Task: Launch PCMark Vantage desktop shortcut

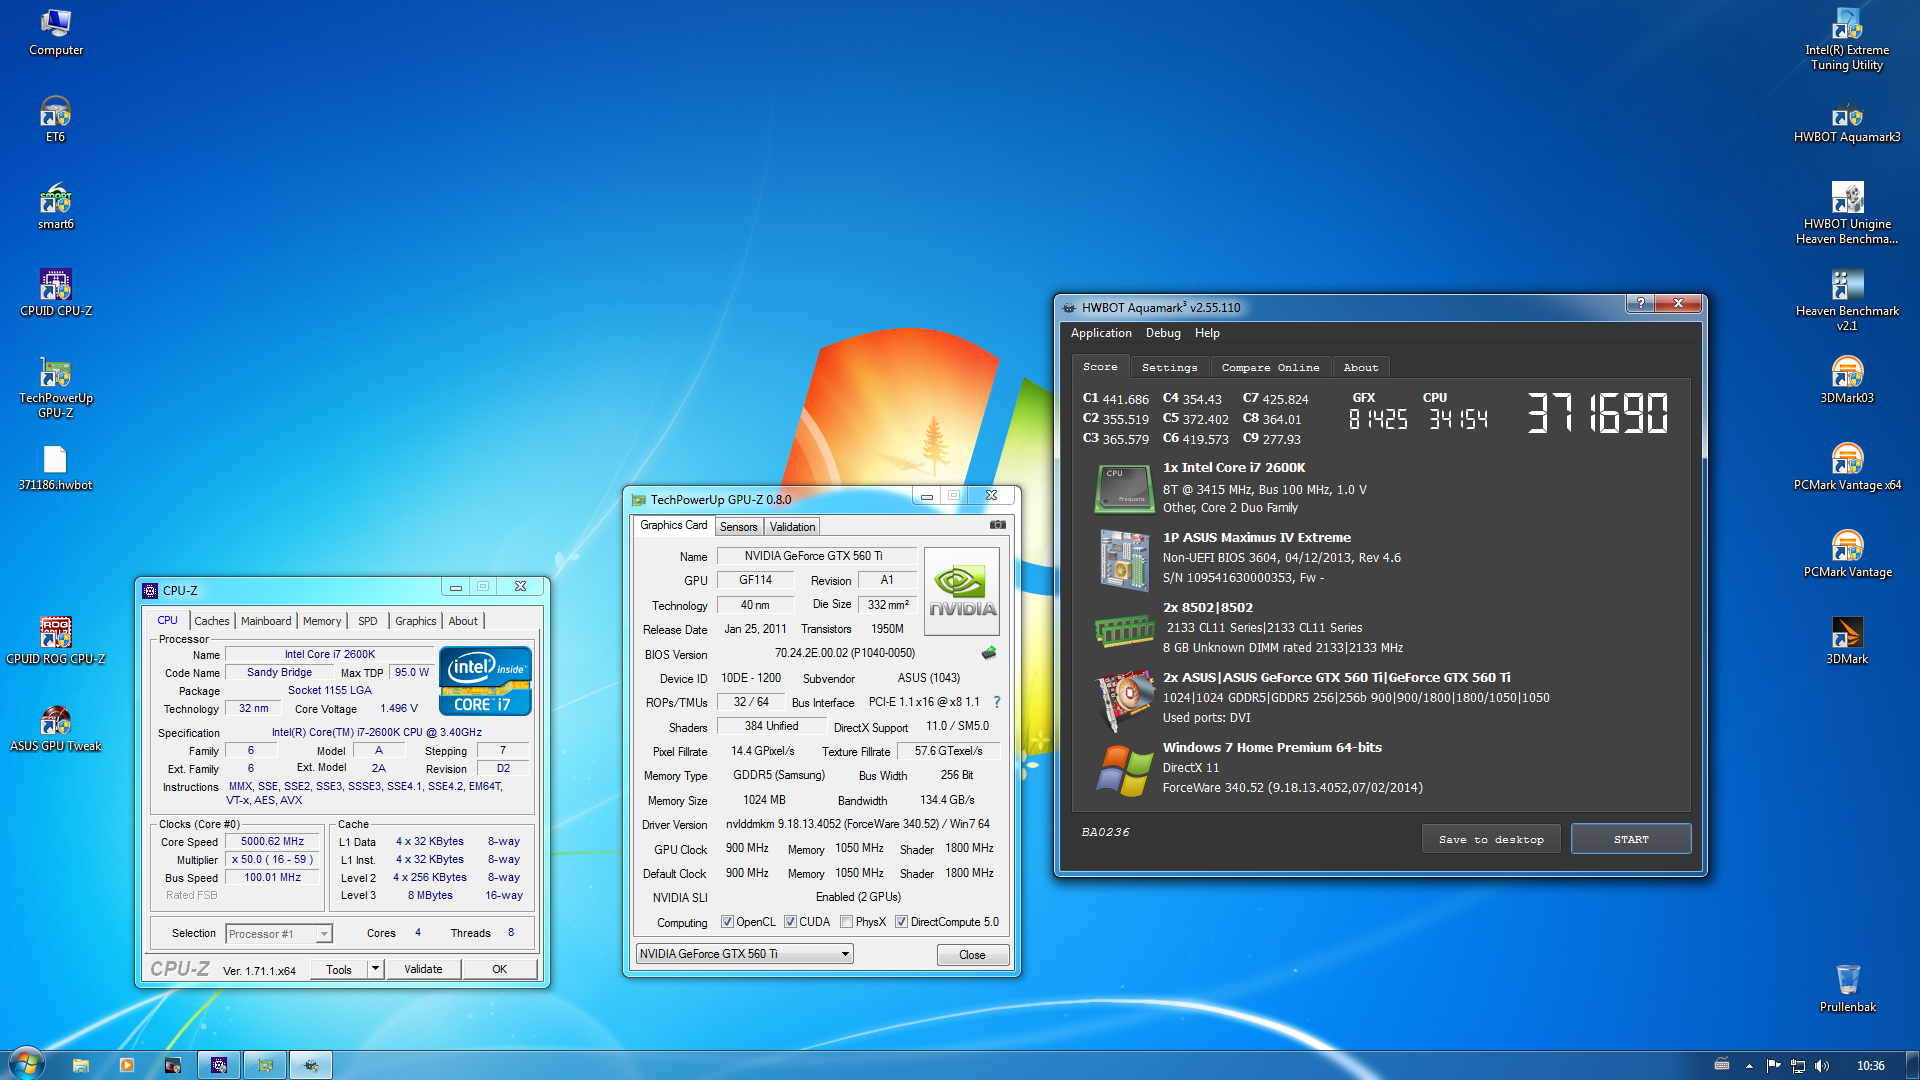Action: [1847, 554]
